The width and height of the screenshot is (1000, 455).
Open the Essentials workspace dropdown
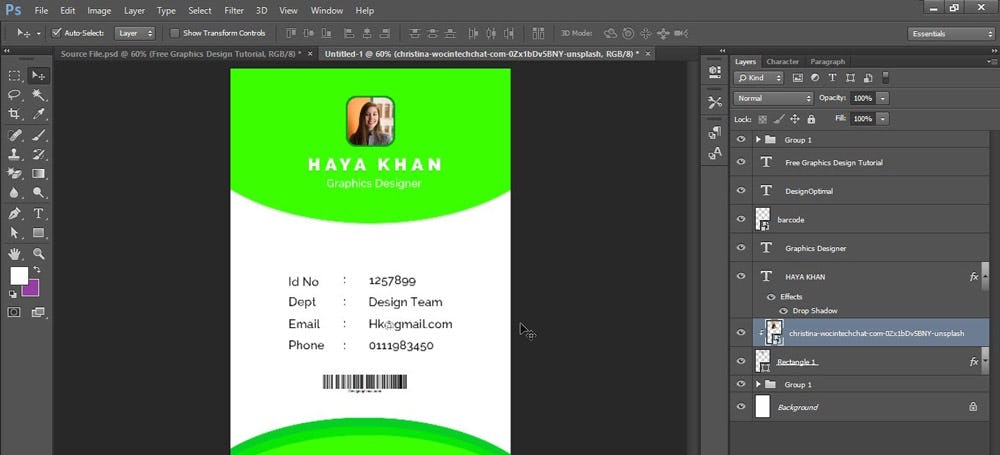pos(950,33)
